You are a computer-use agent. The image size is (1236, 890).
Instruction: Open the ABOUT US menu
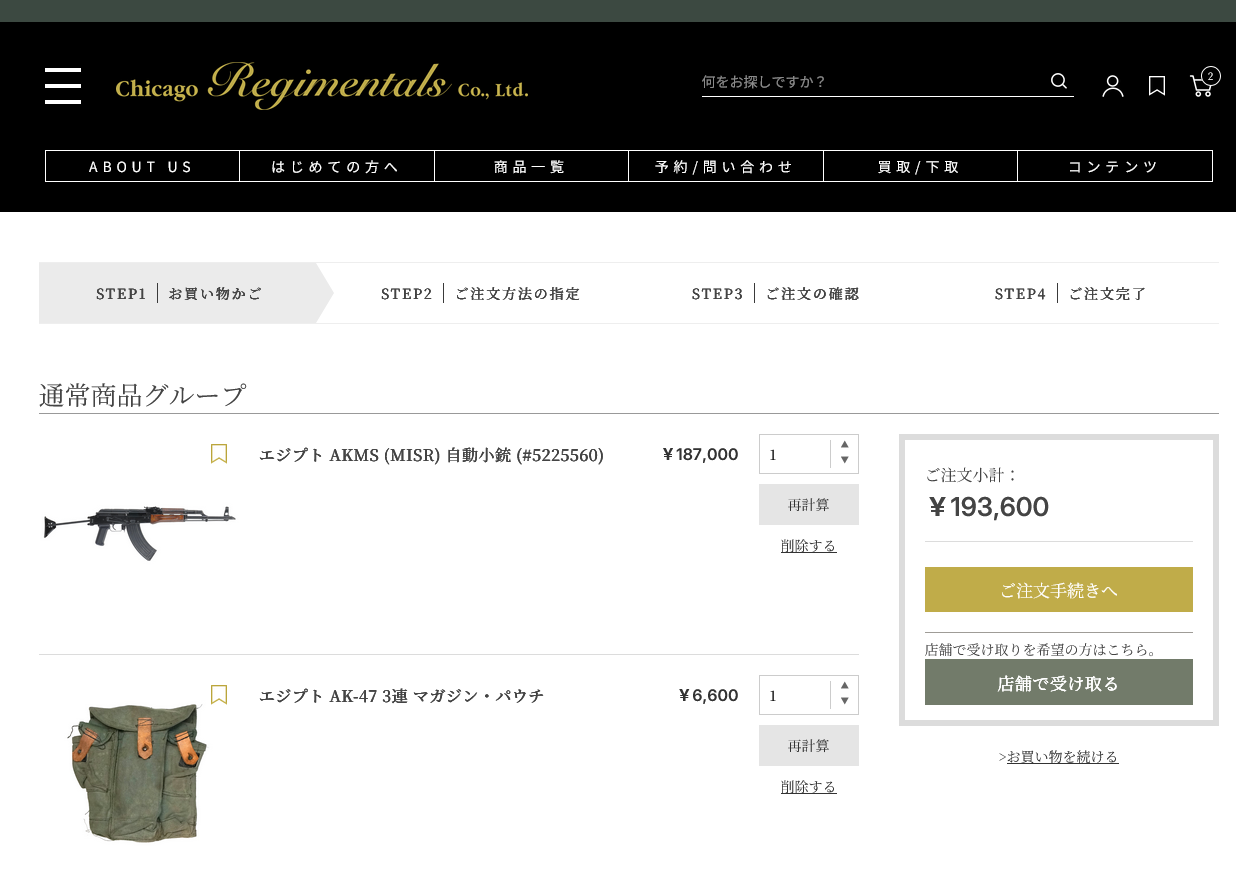[142, 167]
